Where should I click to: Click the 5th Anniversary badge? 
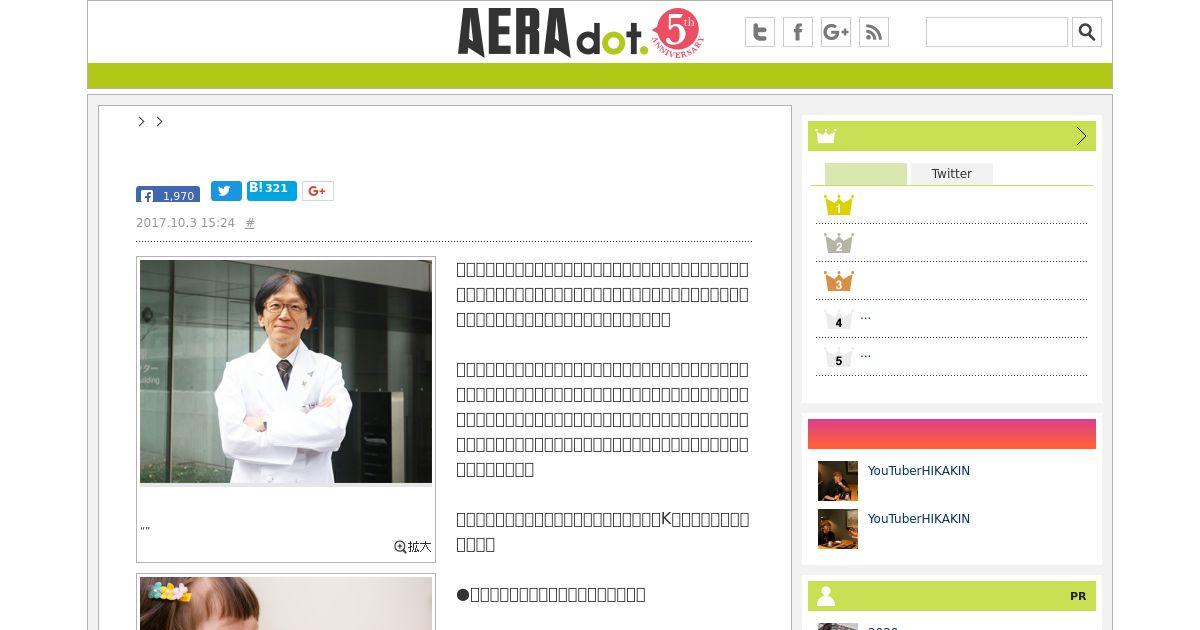click(x=676, y=33)
